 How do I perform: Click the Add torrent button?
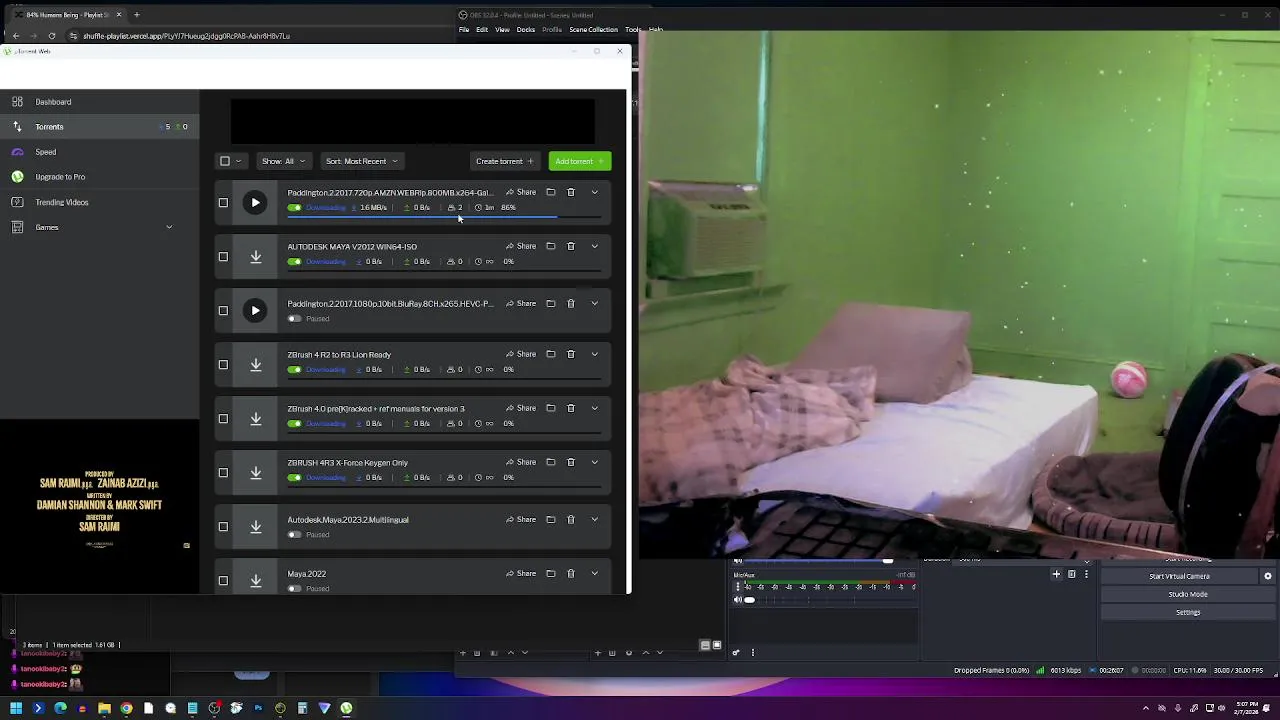579,161
